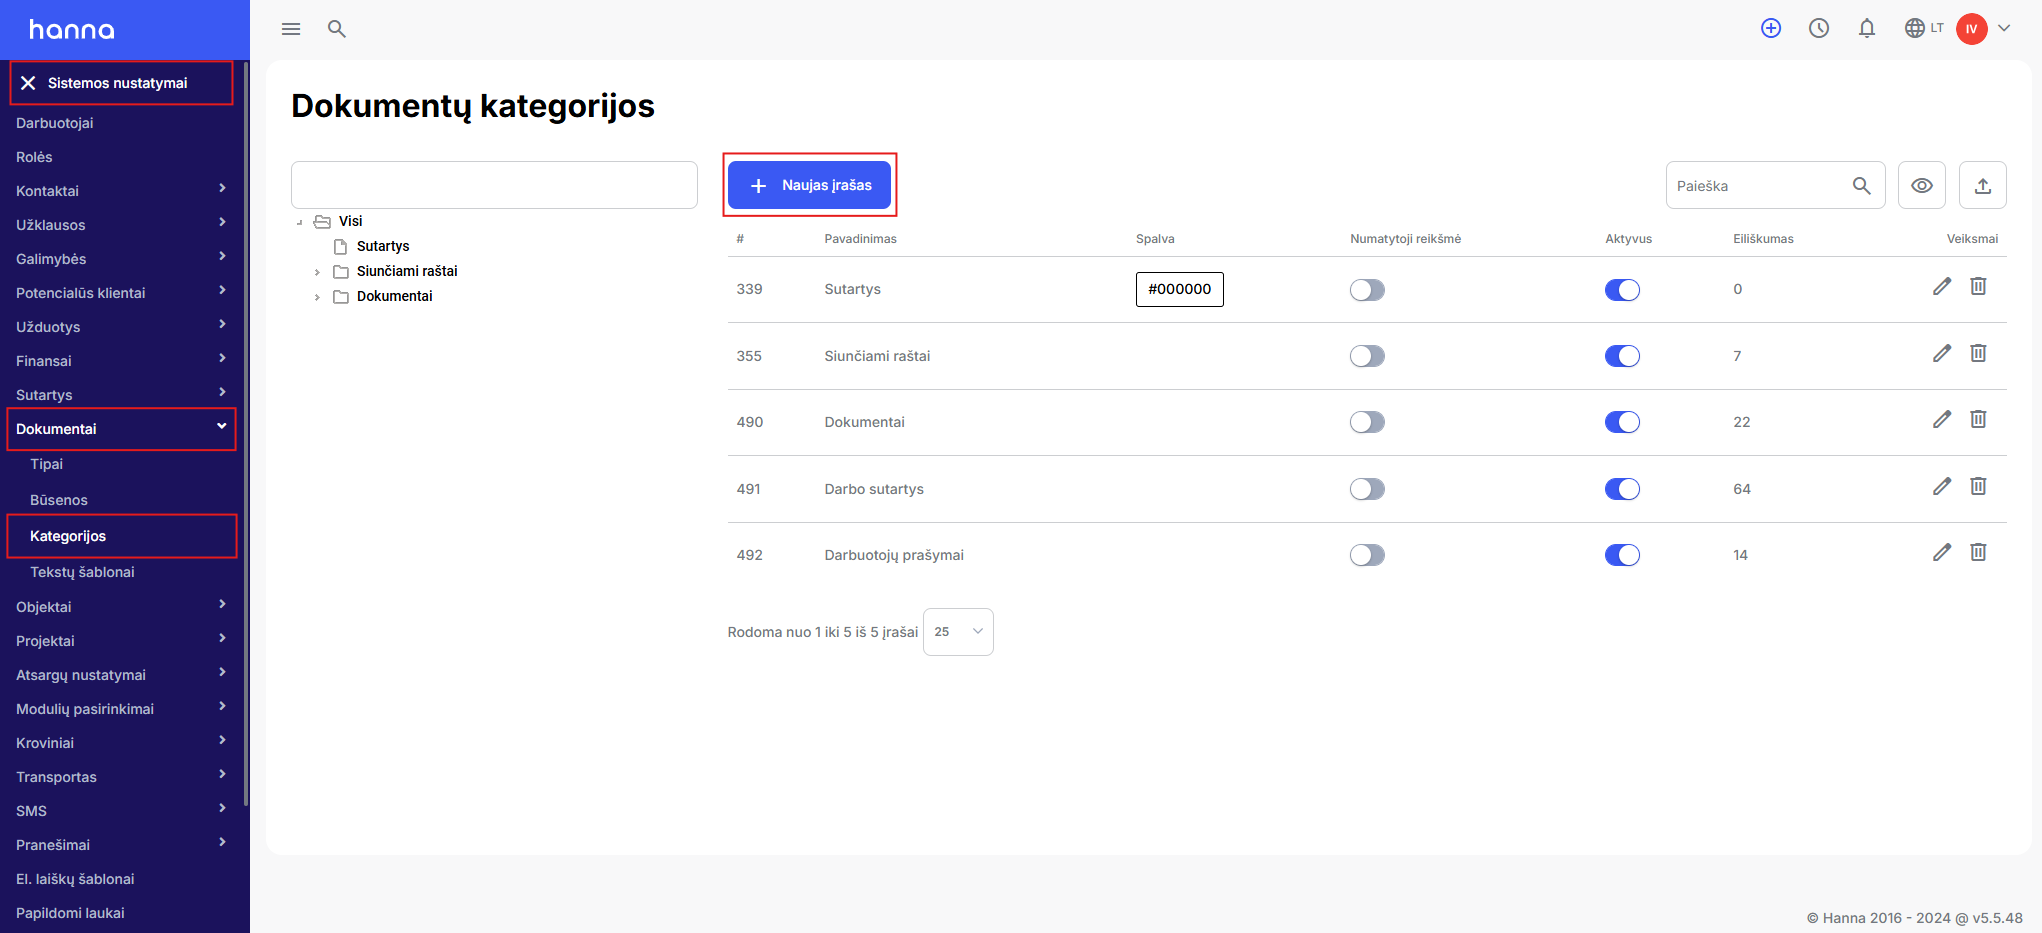The width and height of the screenshot is (2042, 933).
Task: Delete the Darbo sutartys row
Action: [x=1978, y=486]
